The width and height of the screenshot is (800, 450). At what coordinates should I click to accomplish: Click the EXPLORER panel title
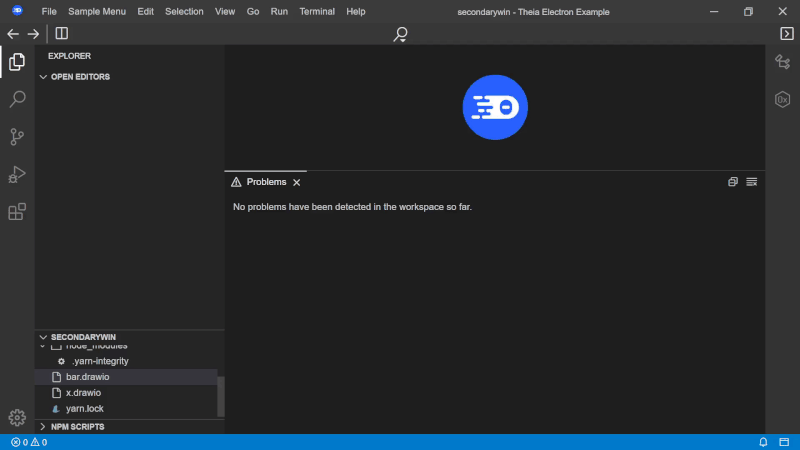[x=69, y=56]
